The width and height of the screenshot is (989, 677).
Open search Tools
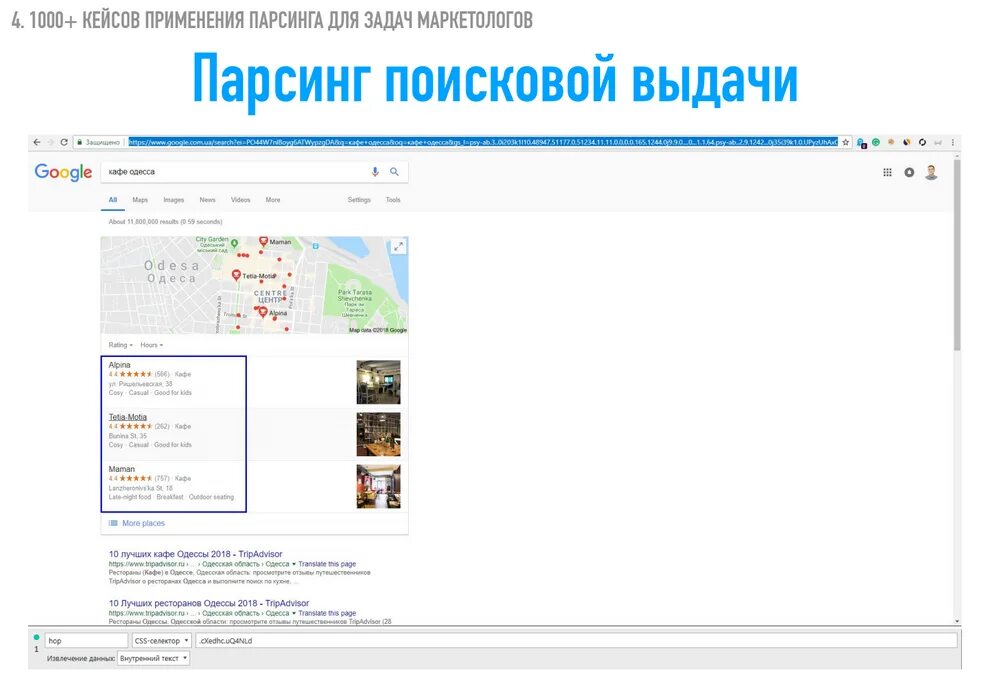(393, 200)
